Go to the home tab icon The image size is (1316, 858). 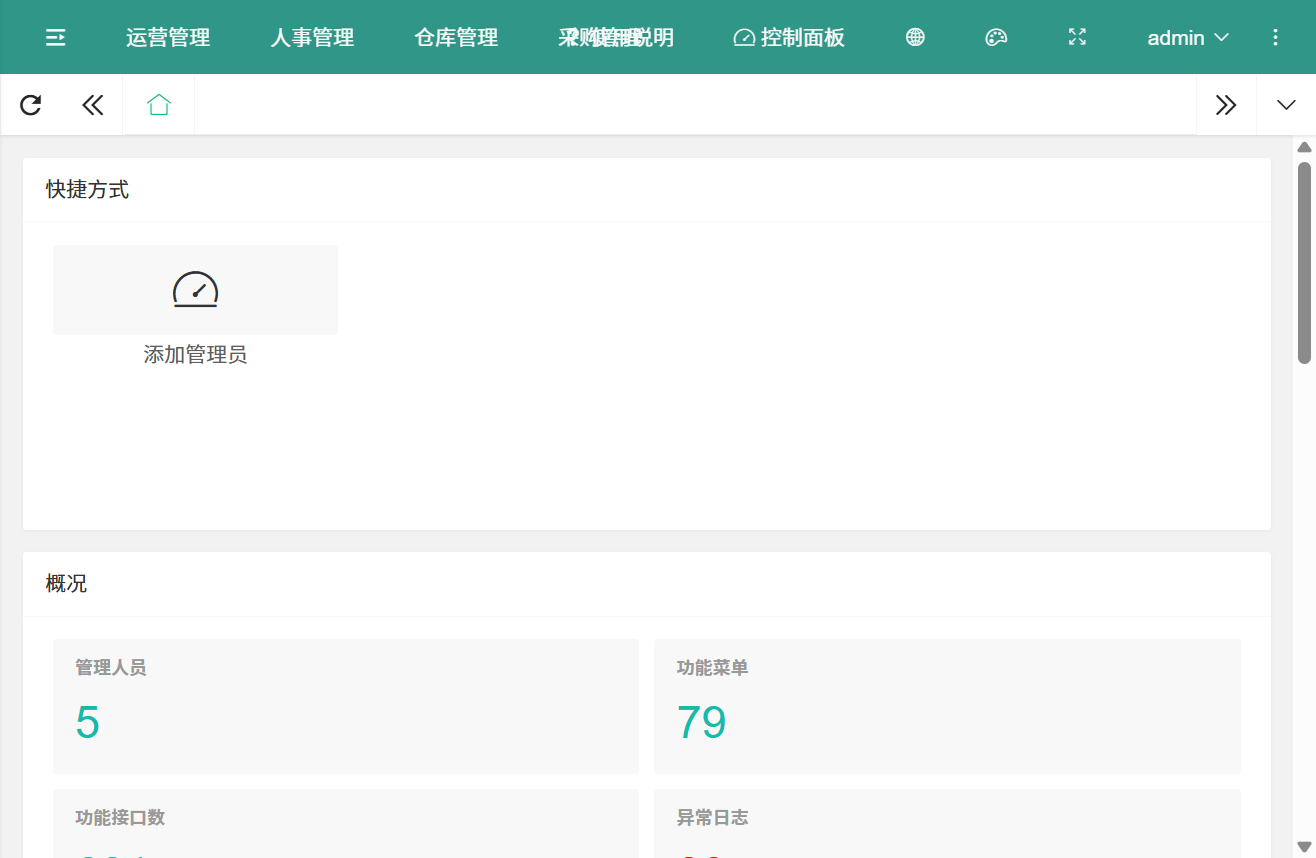point(159,105)
